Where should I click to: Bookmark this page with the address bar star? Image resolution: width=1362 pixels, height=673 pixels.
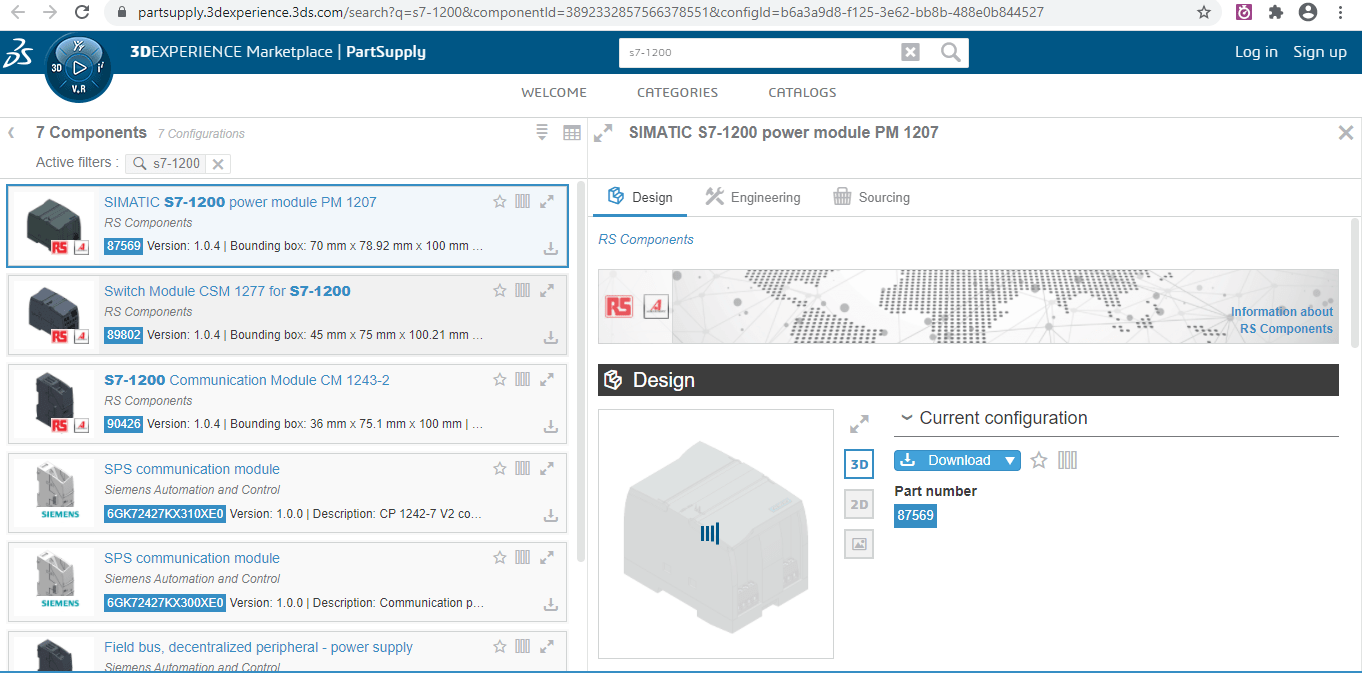pyautogui.click(x=1204, y=12)
